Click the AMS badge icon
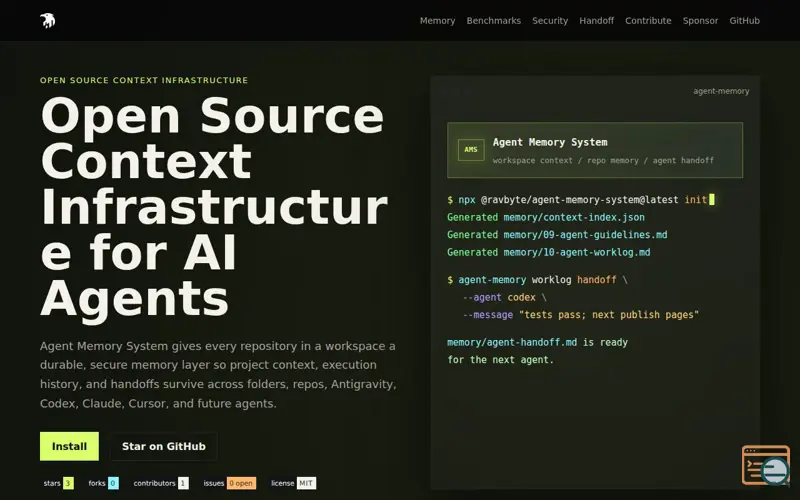The width and height of the screenshot is (800, 500). [471, 150]
